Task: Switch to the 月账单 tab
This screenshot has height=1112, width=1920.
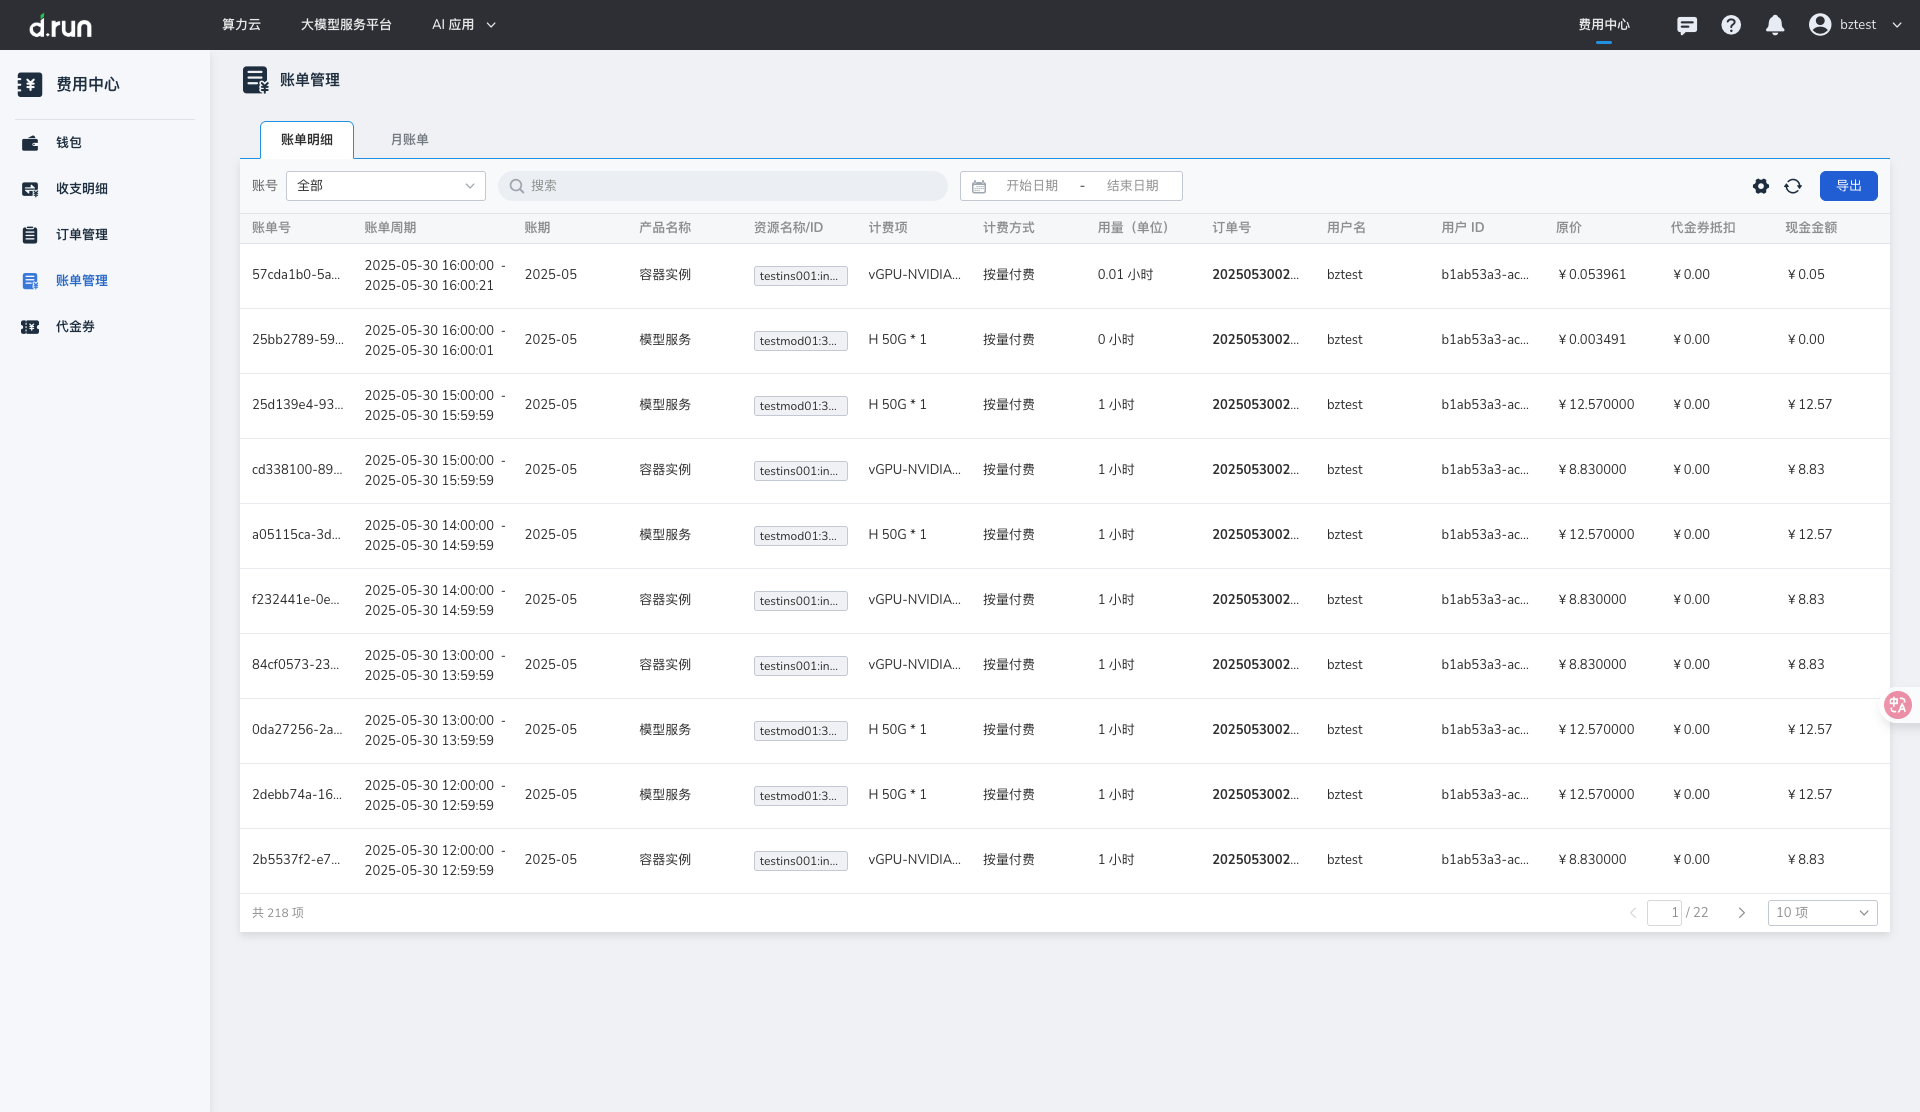Action: click(409, 140)
